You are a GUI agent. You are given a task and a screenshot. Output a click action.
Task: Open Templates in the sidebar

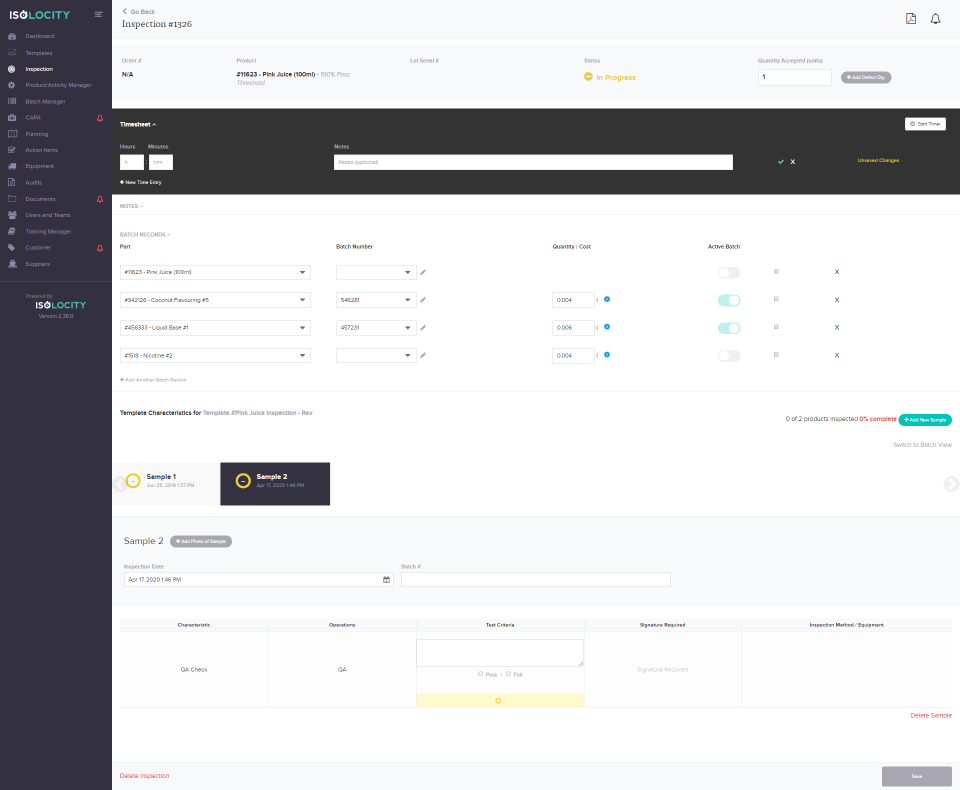point(39,53)
